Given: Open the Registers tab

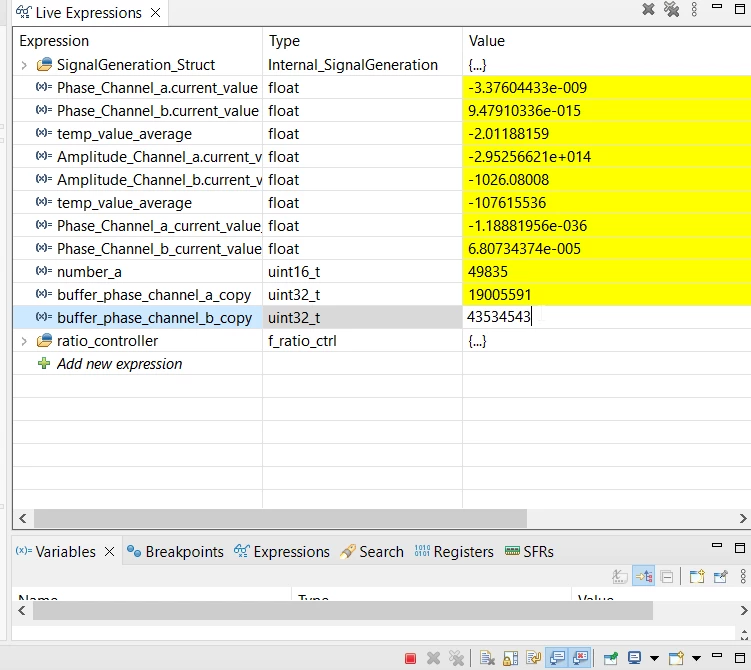Looking at the screenshot, I should [454, 552].
